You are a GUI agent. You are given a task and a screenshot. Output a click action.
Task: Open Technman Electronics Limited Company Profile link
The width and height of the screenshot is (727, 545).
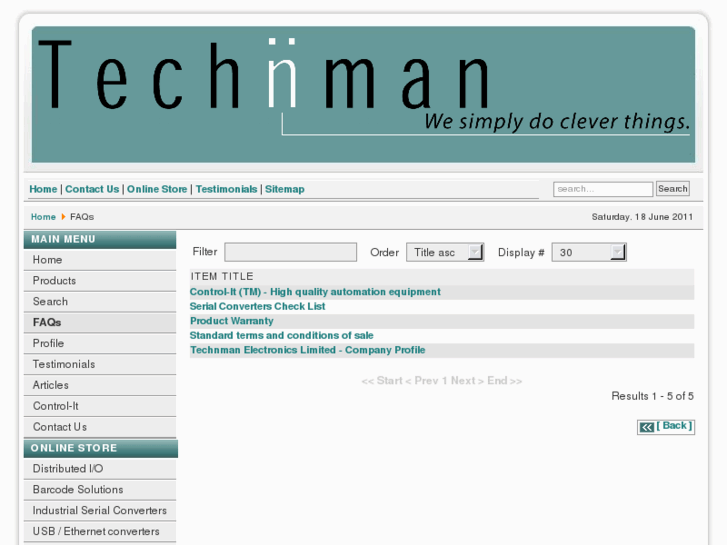point(307,350)
